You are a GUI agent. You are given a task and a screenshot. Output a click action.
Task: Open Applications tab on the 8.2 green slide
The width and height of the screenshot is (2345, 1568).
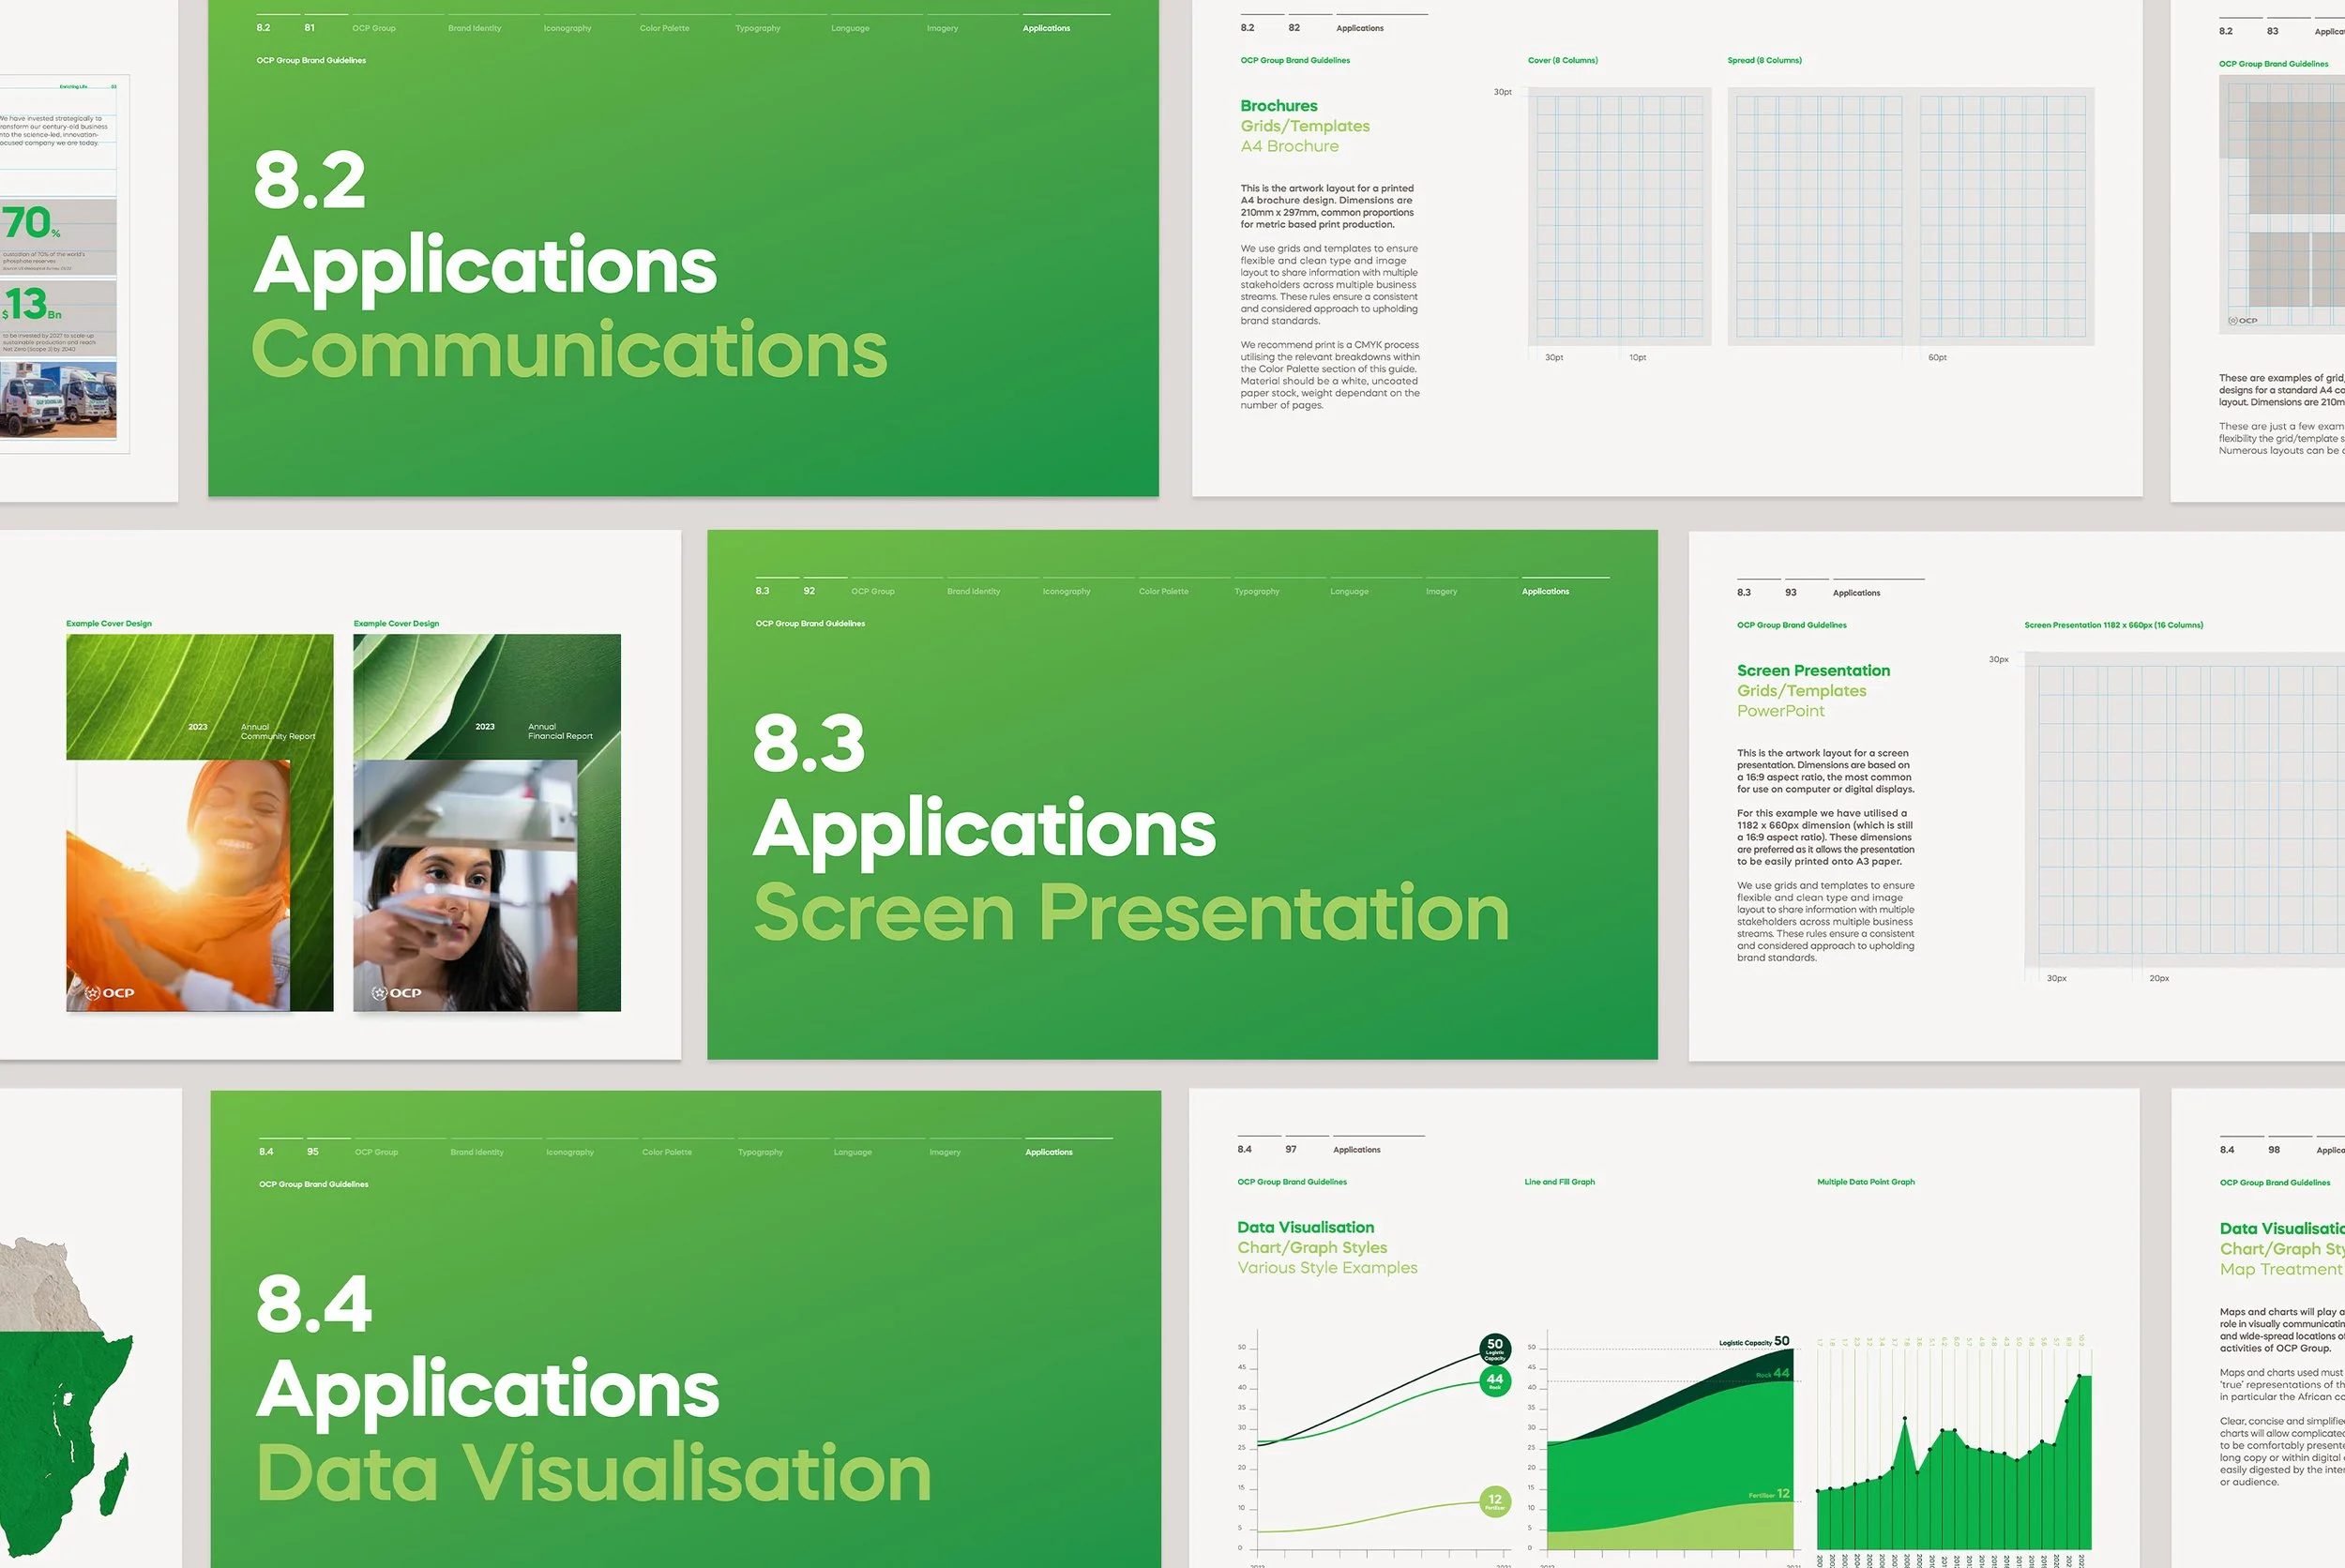click(x=1046, y=28)
